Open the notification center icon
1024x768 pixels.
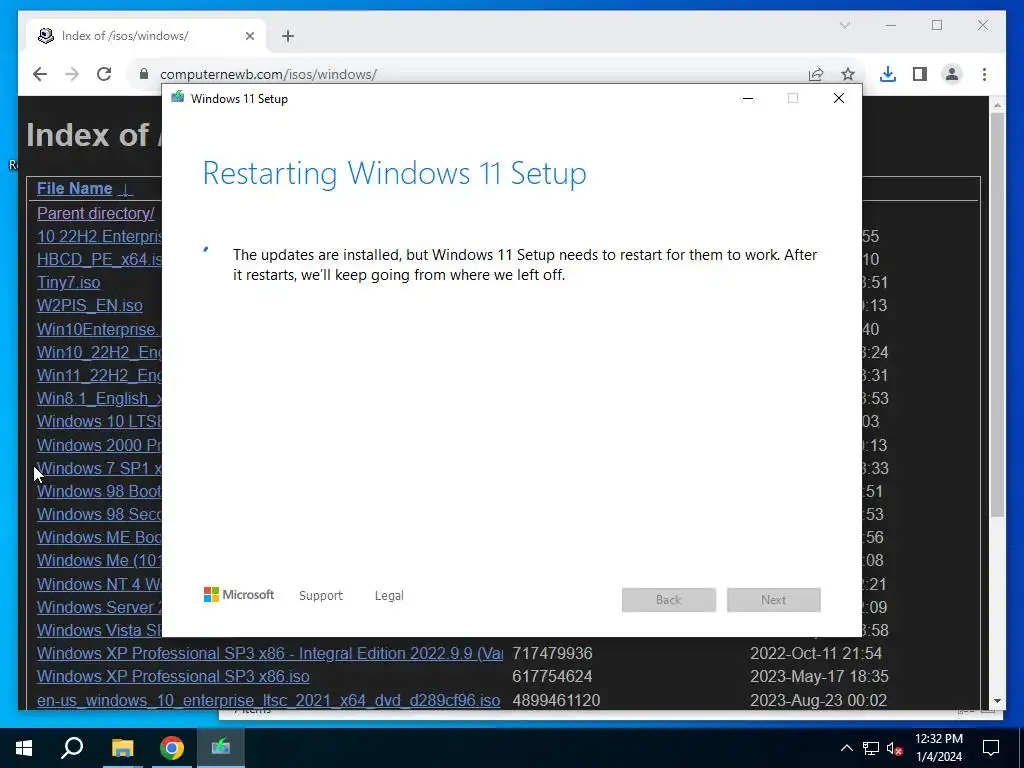(991, 748)
